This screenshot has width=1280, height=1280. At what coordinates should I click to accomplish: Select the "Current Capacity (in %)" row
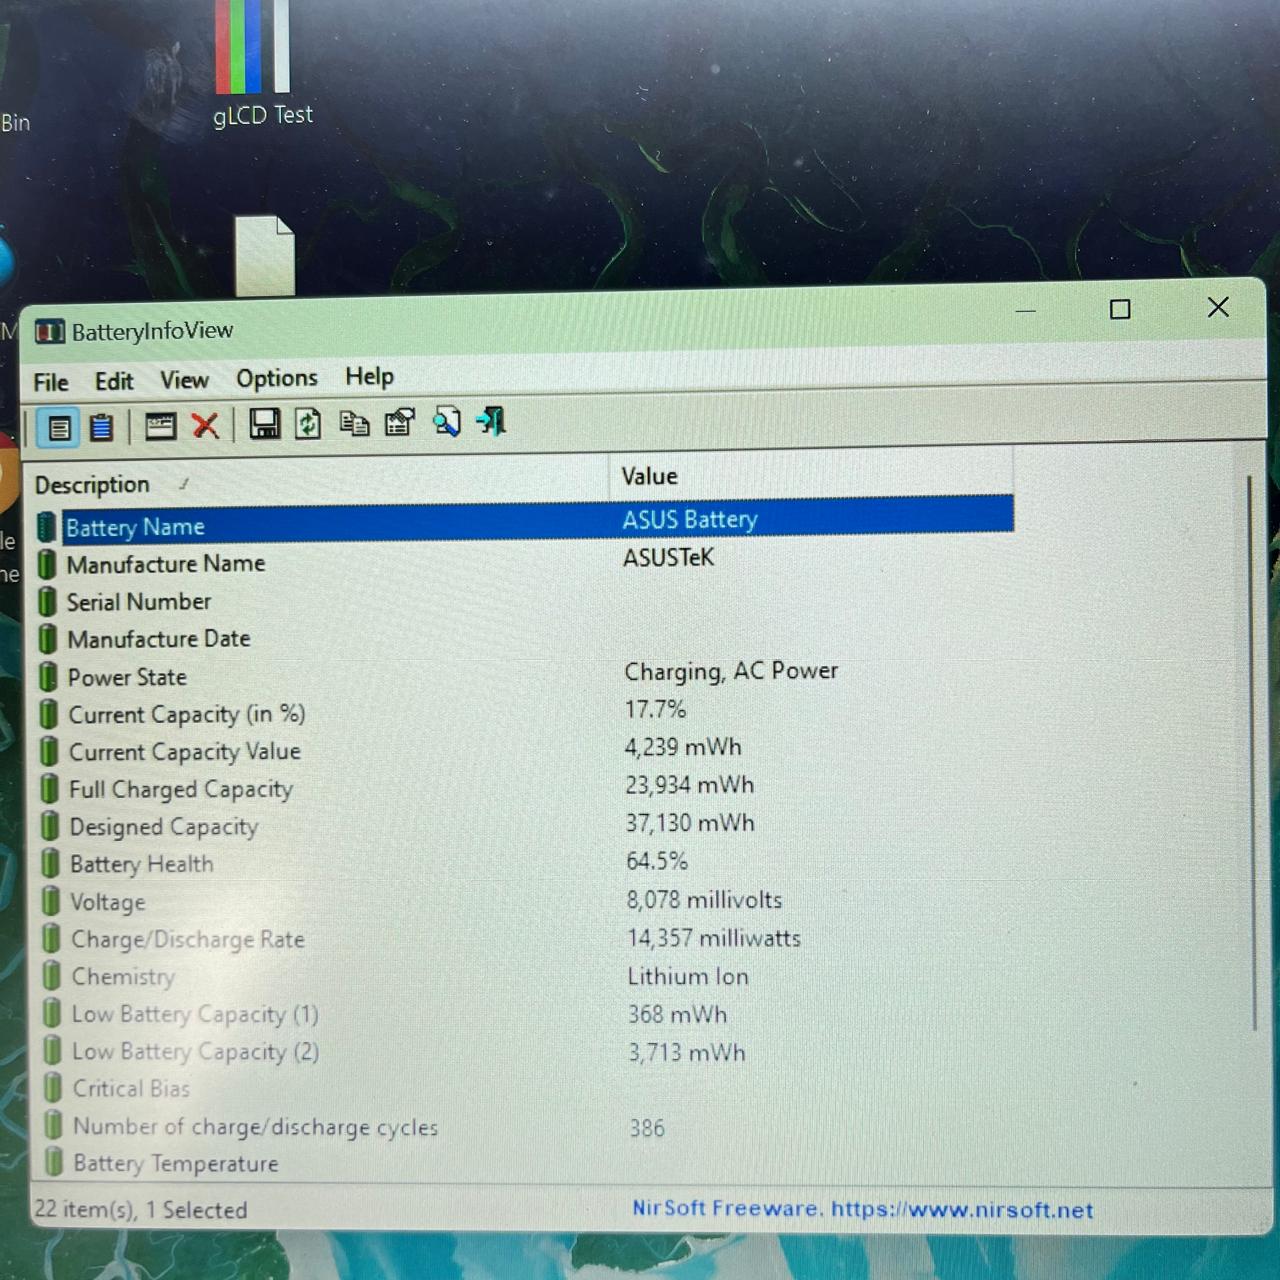click(x=526, y=713)
